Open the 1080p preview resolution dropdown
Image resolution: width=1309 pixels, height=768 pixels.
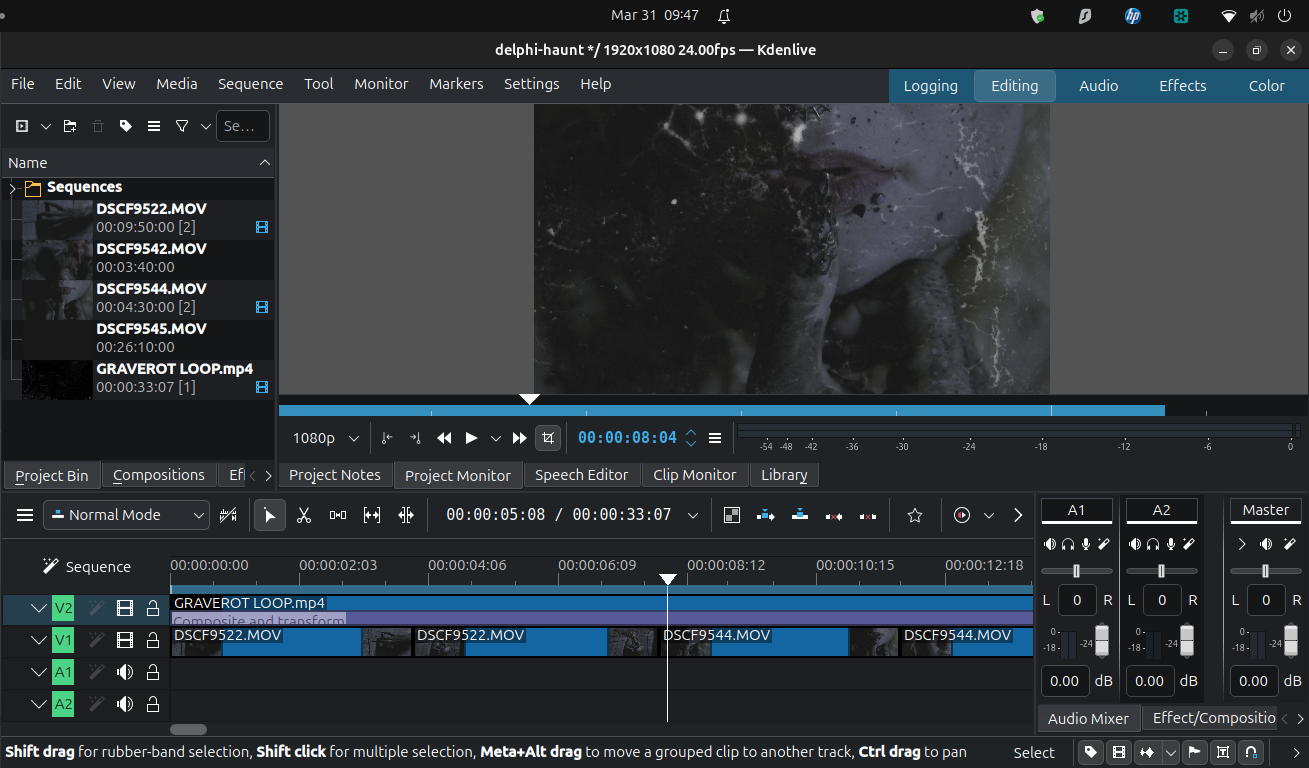click(x=326, y=438)
